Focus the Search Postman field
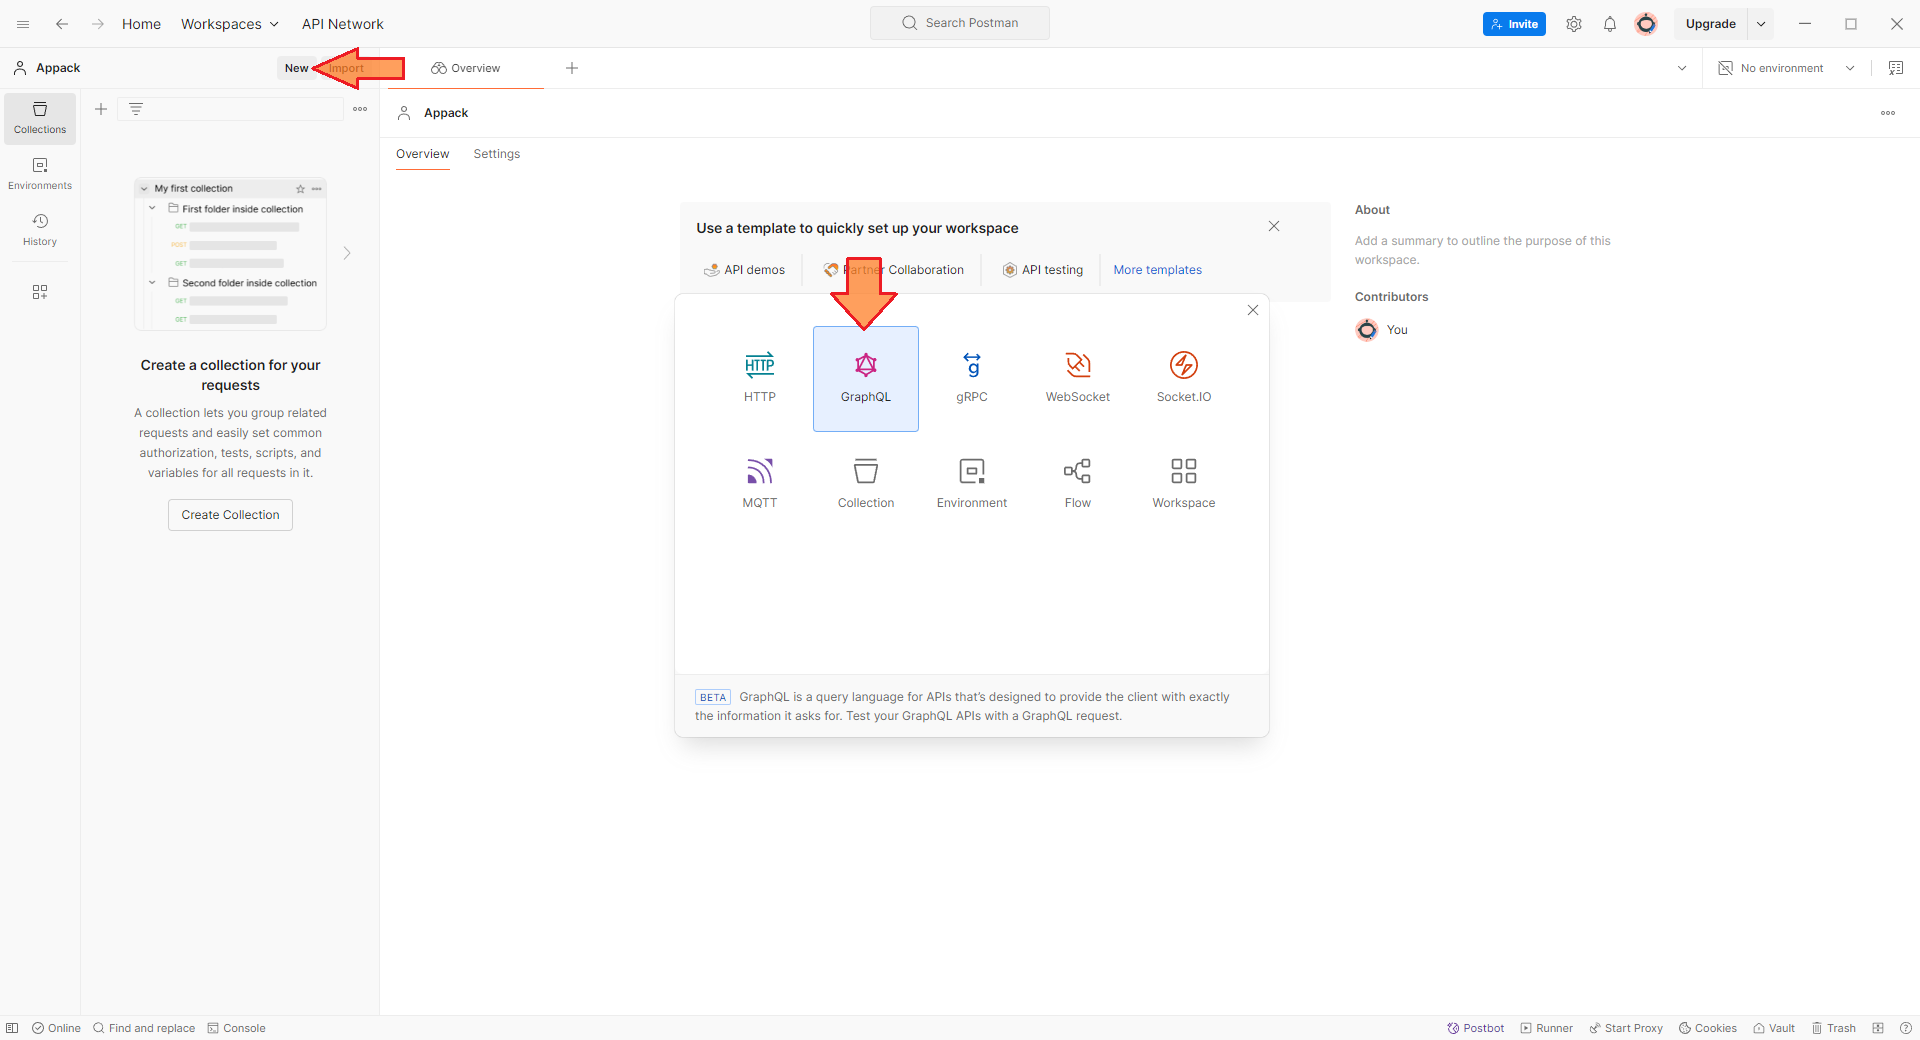This screenshot has width=1920, height=1040. click(x=960, y=23)
